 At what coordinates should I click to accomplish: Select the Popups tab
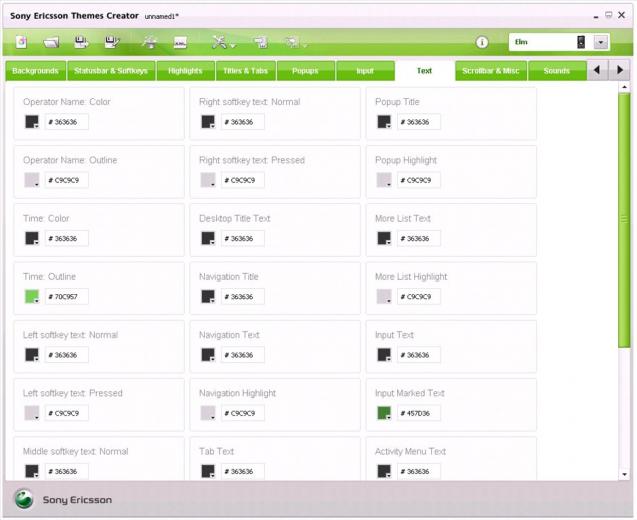click(305, 71)
